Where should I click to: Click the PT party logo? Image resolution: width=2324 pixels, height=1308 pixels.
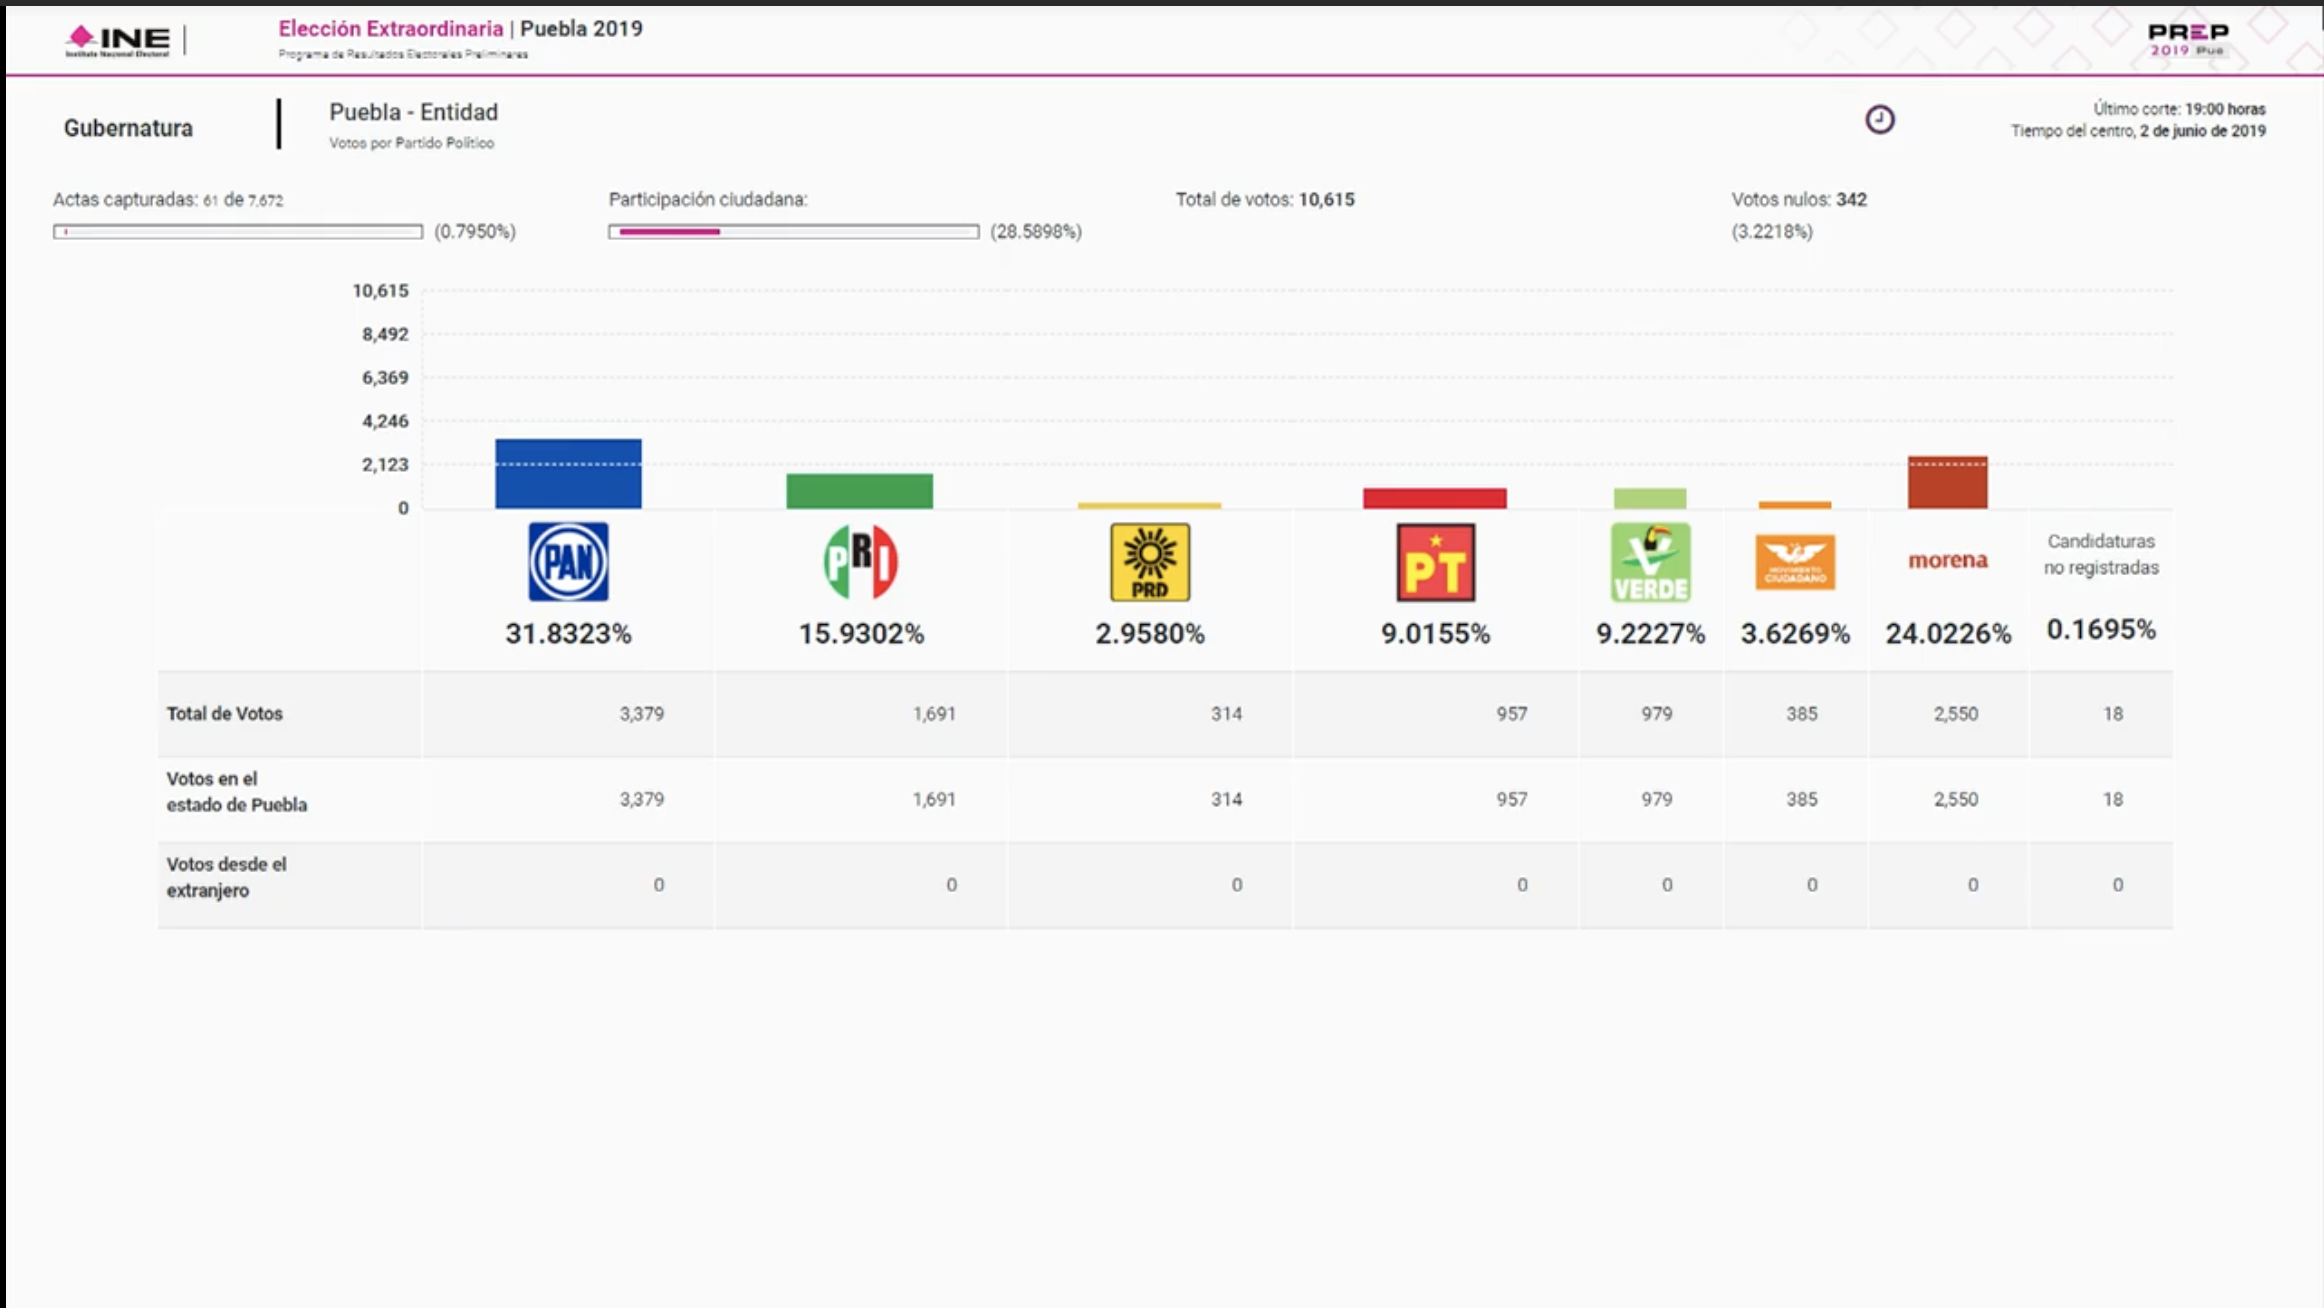[x=1435, y=562]
